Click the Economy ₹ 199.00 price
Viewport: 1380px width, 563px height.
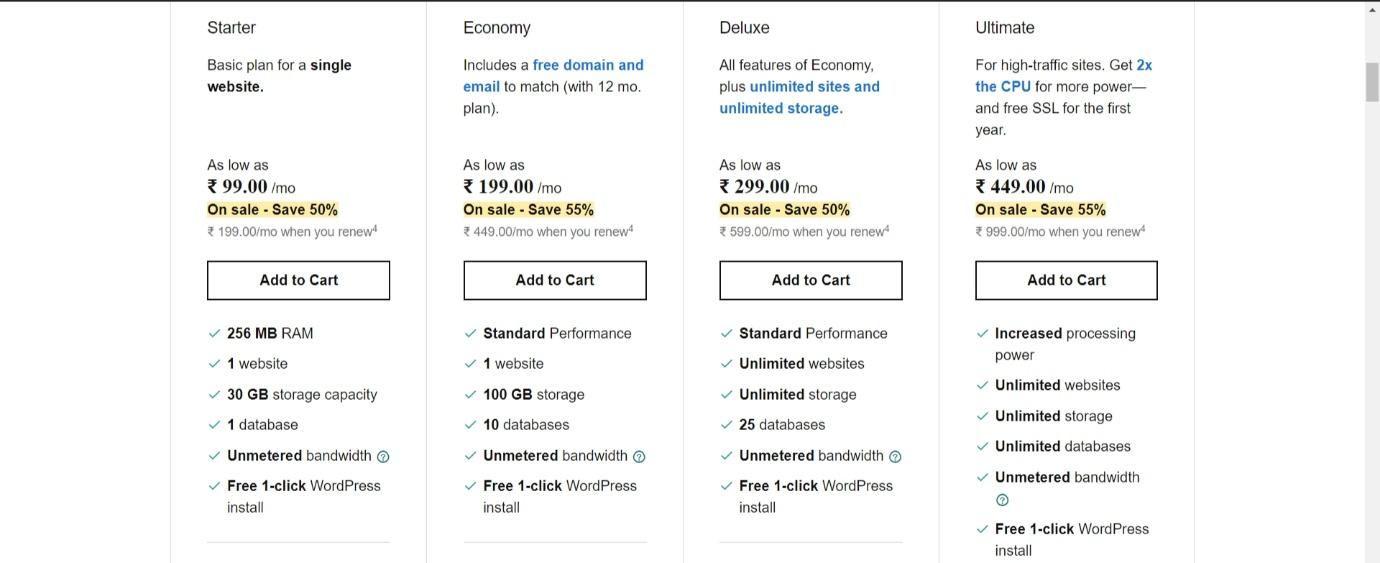click(x=498, y=187)
